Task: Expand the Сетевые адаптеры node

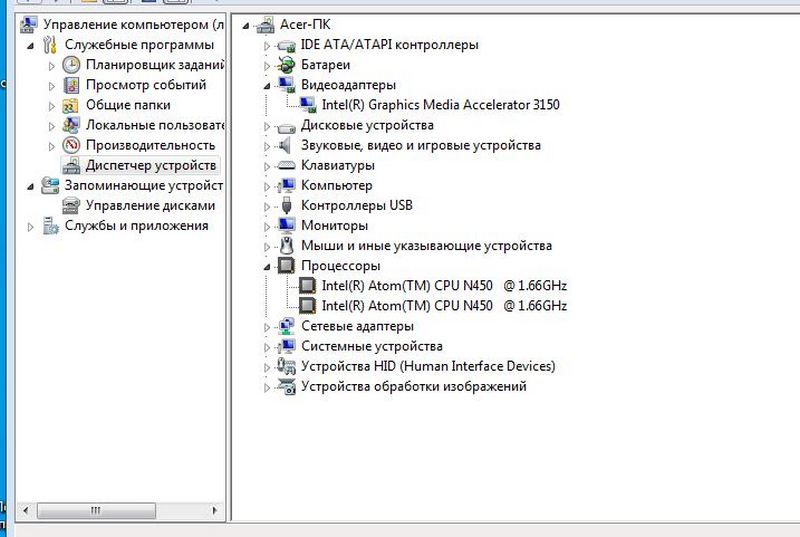Action: pos(267,327)
